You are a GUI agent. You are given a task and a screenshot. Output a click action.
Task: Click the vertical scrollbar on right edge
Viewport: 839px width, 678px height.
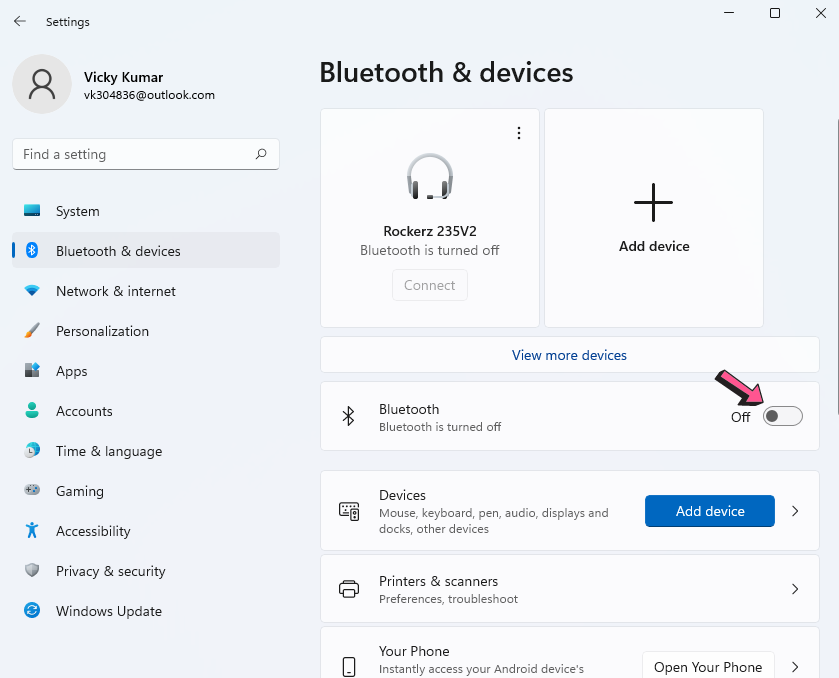[x=837, y=266]
